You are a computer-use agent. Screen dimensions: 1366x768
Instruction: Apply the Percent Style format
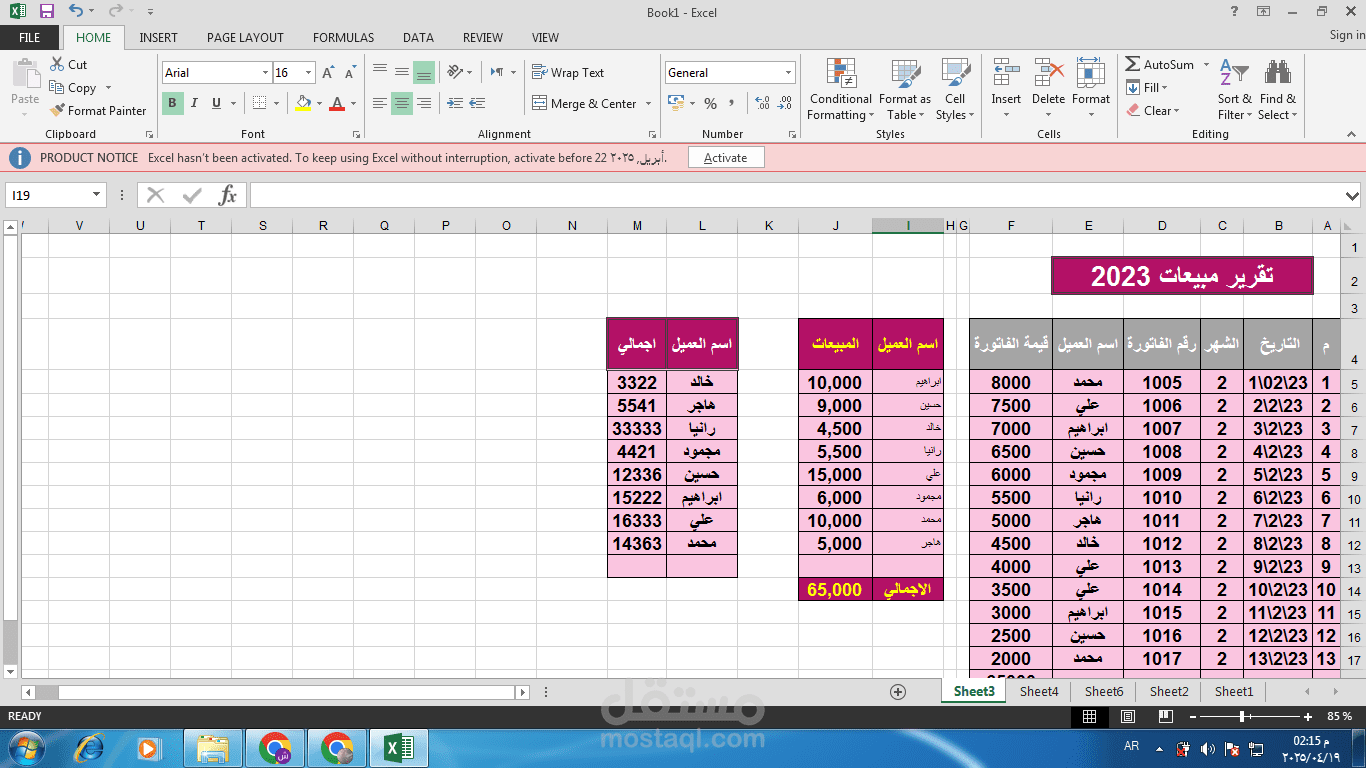pyautogui.click(x=710, y=103)
